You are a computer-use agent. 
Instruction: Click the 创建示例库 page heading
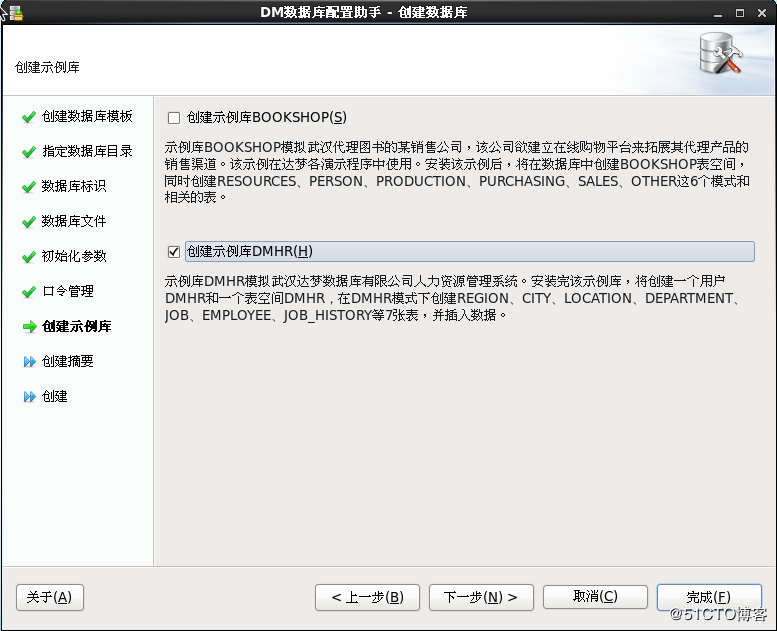coord(48,67)
